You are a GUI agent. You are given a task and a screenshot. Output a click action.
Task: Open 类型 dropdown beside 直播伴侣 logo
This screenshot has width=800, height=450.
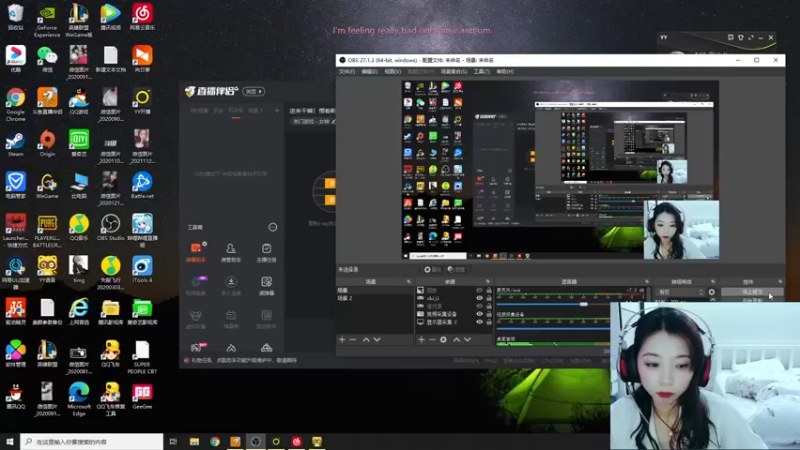[254, 91]
